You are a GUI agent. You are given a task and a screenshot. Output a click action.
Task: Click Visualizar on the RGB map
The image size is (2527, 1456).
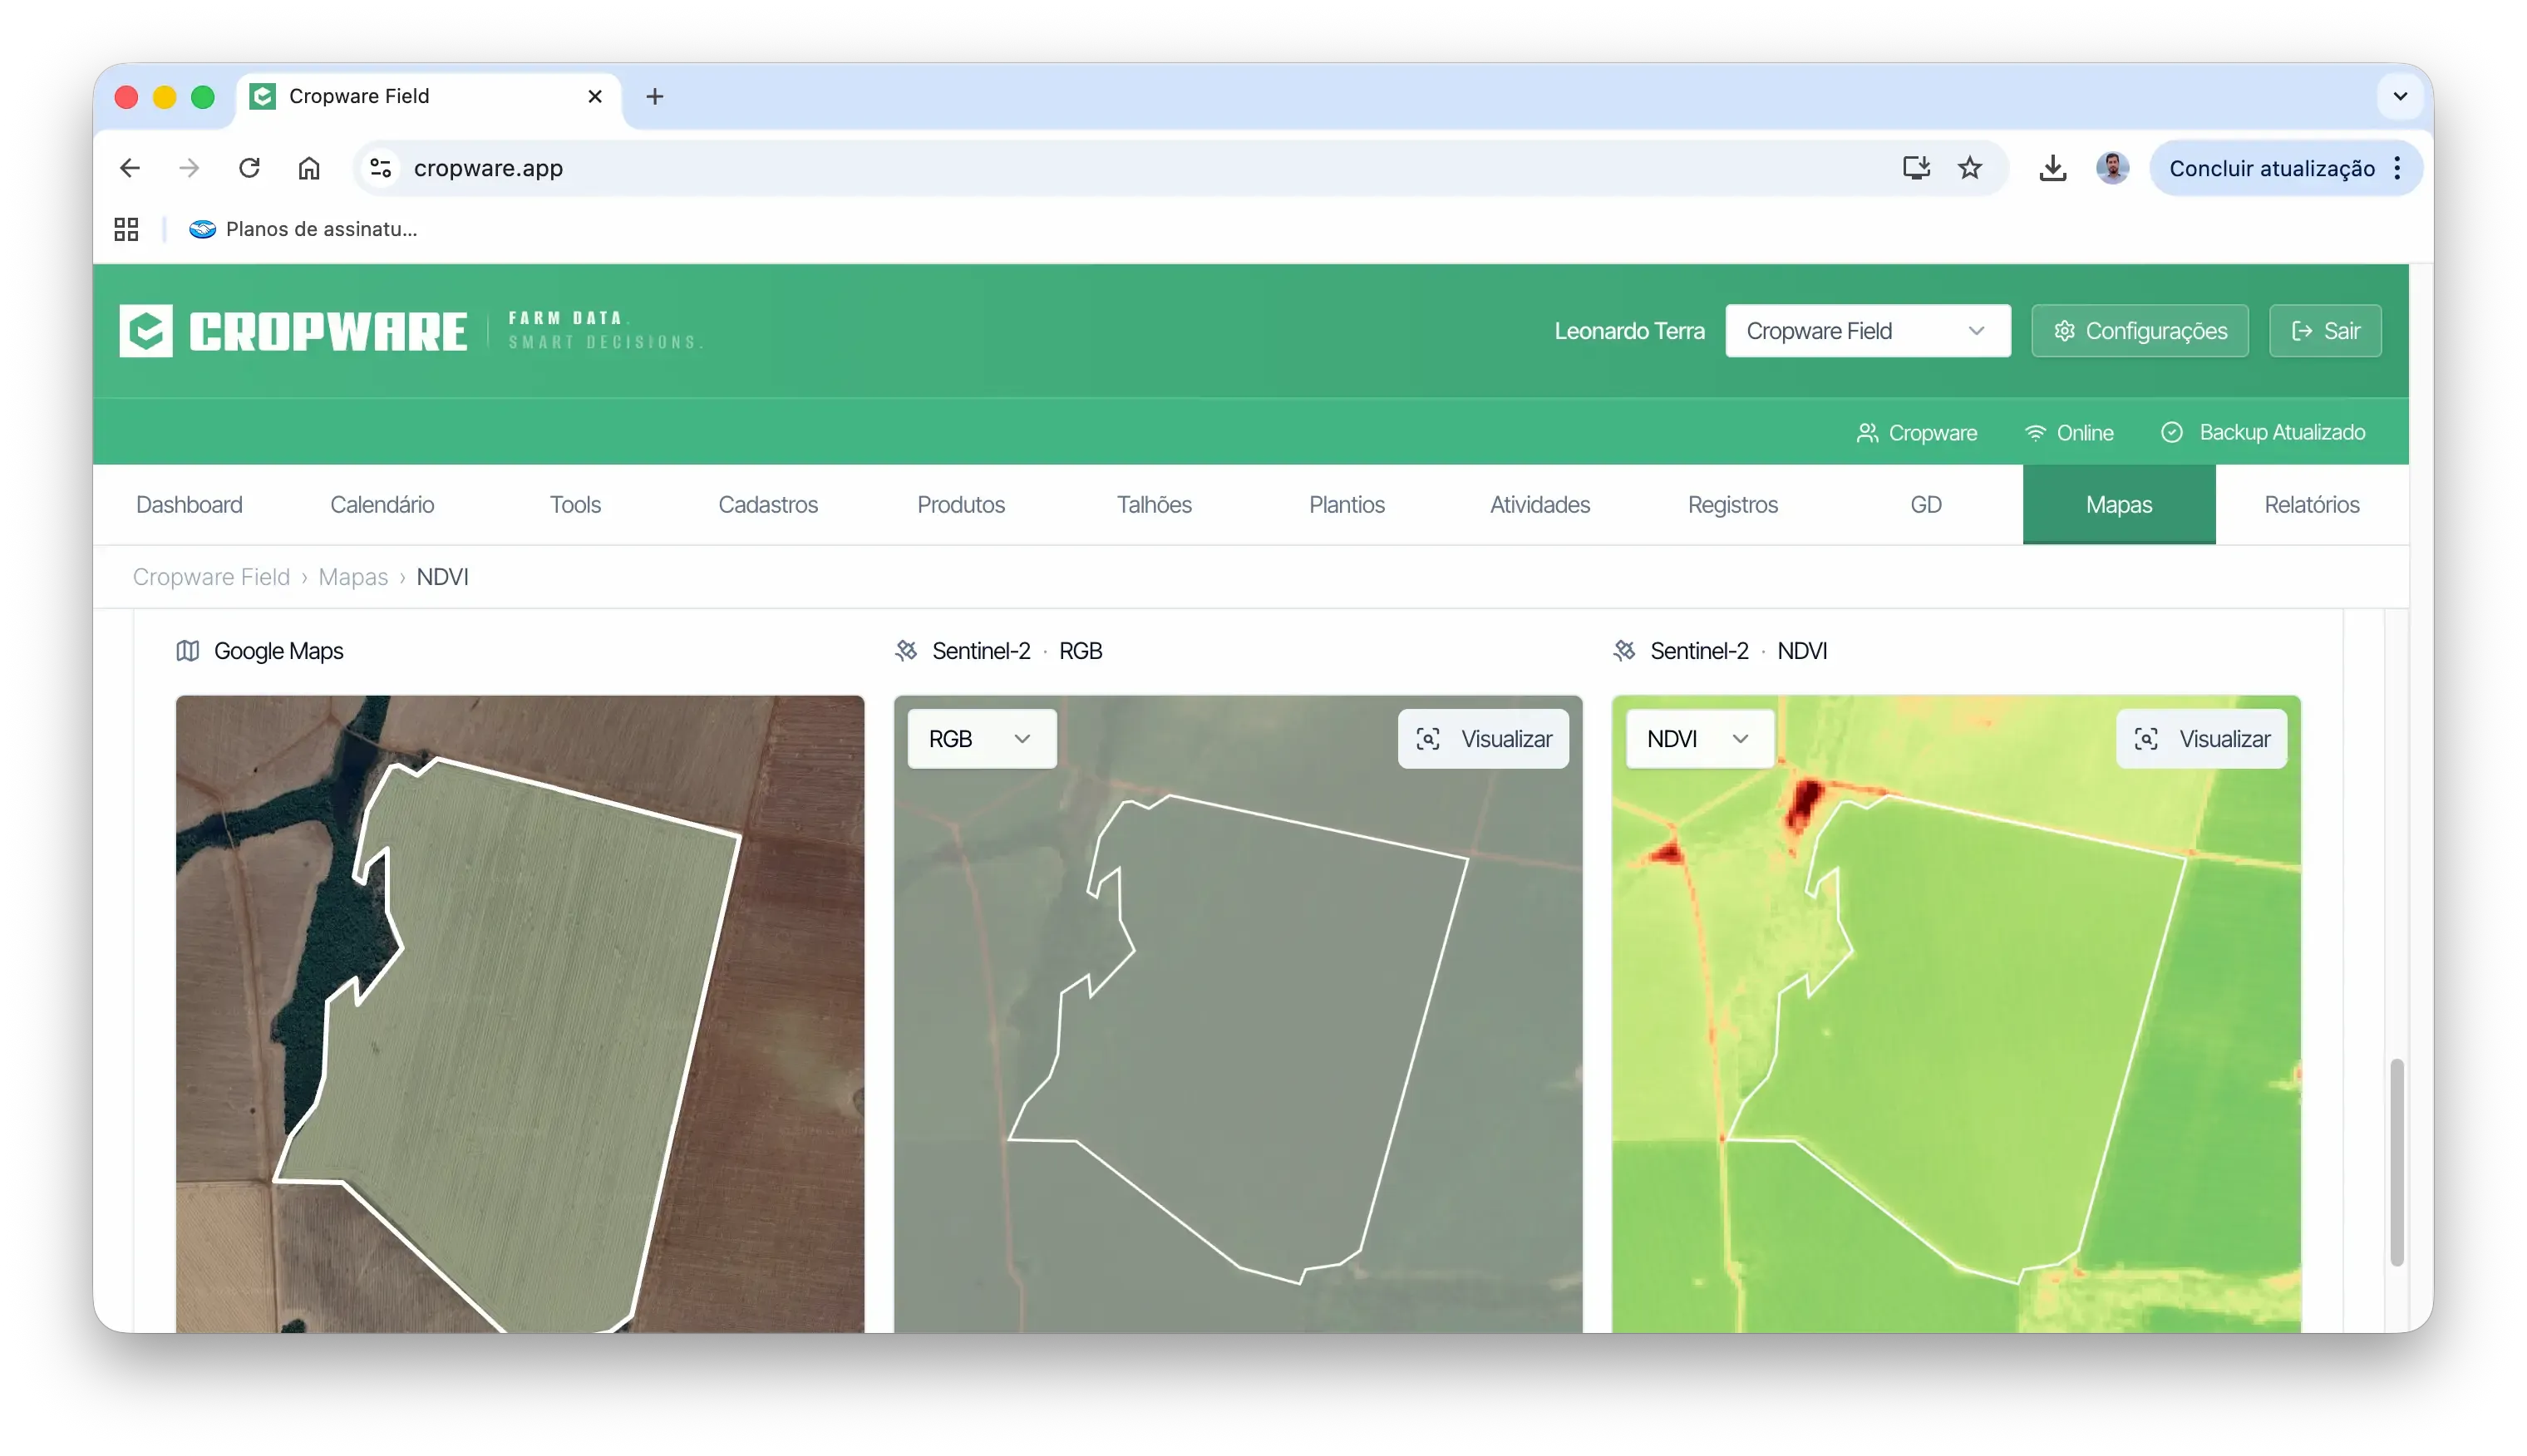pos(1483,739)
